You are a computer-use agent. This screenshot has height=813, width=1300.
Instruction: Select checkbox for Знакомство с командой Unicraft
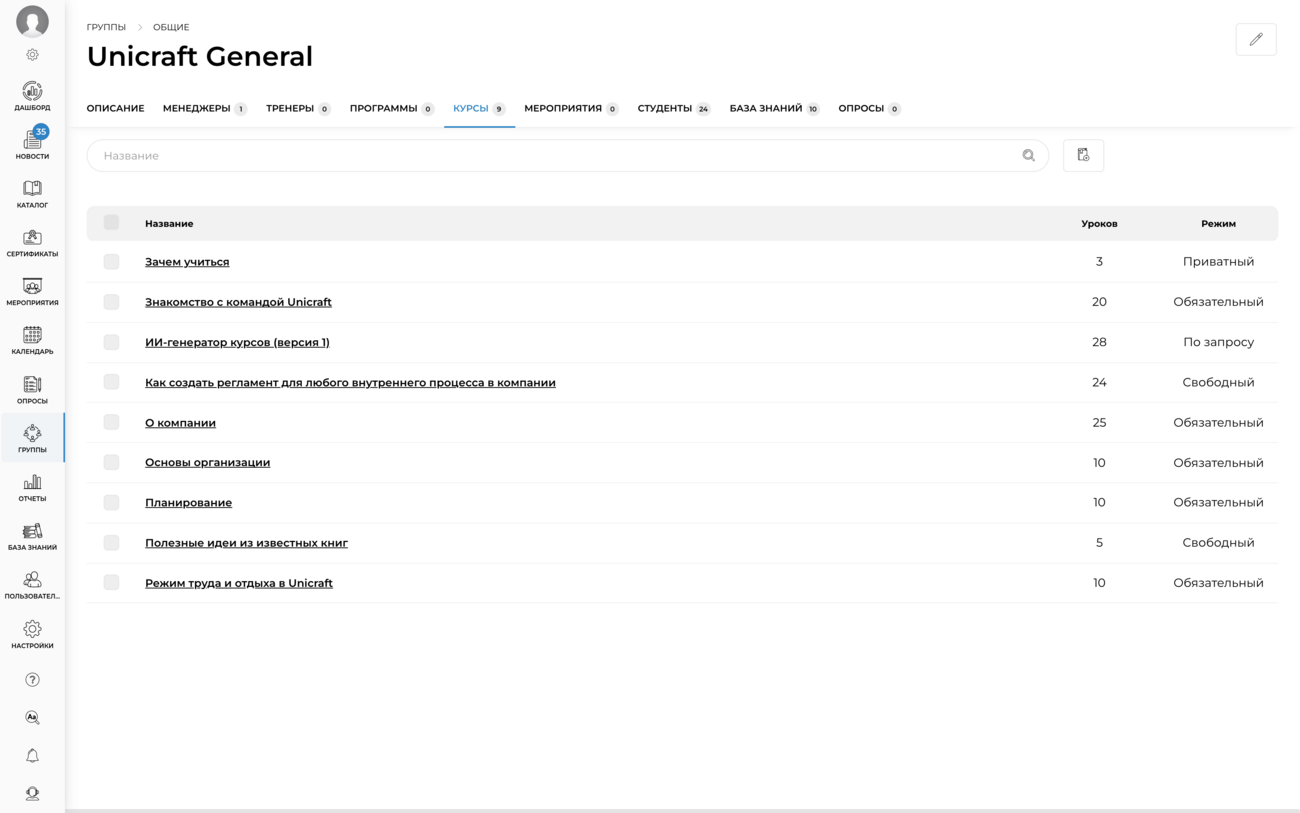[x=111, y=302]
